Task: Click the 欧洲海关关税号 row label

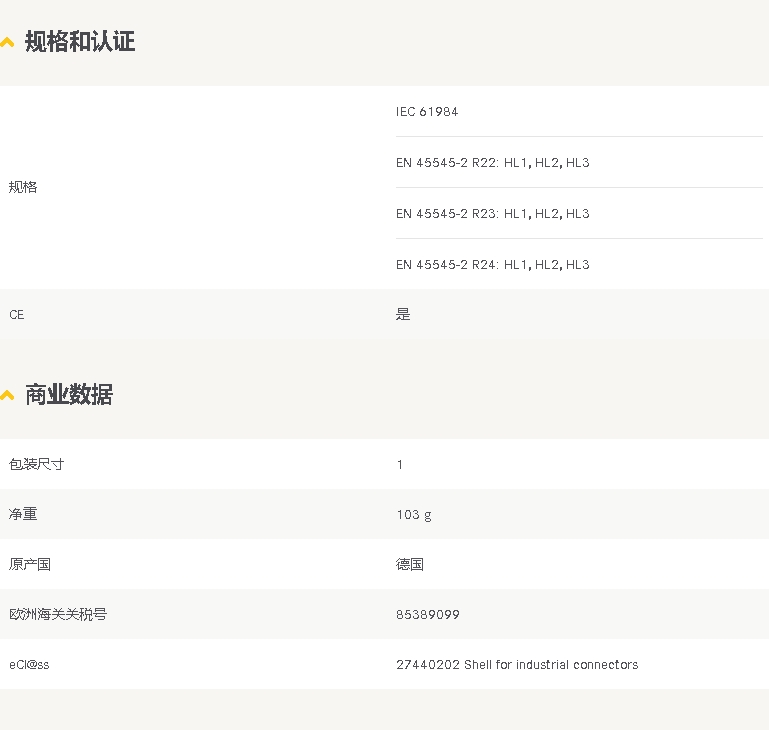Action: [x=58, y=614]
